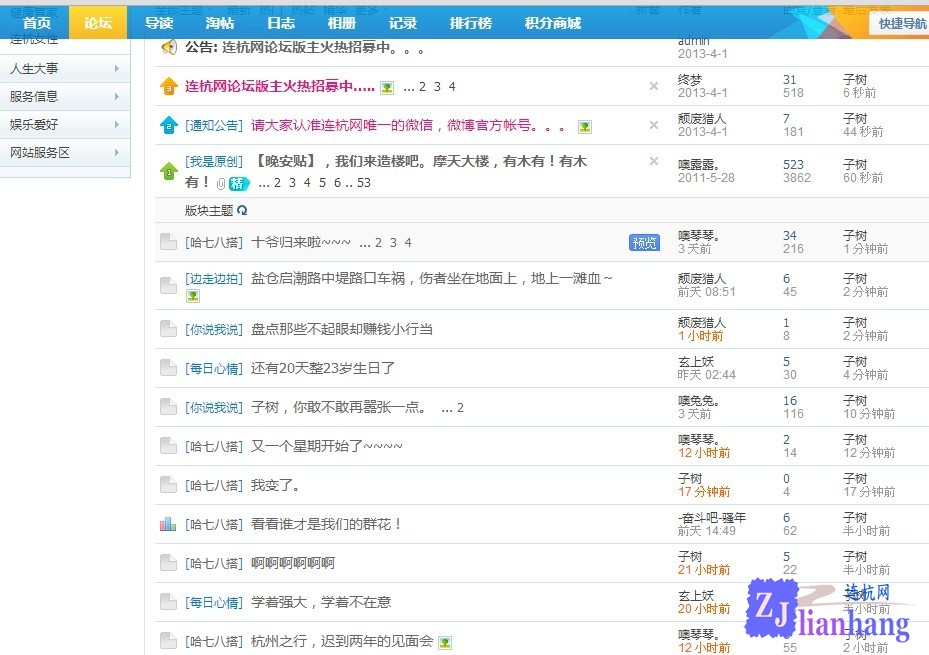Click thread icon for 杭州之行

pyautogui.click(x=168, y=641)
